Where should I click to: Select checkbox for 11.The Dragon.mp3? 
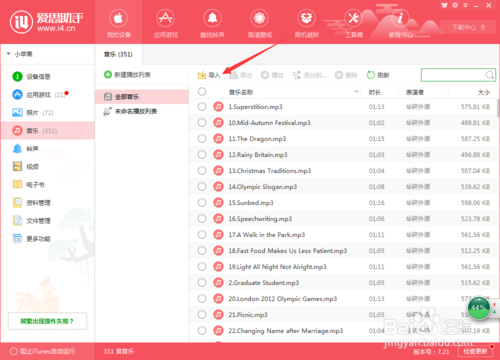coord(202,139)
